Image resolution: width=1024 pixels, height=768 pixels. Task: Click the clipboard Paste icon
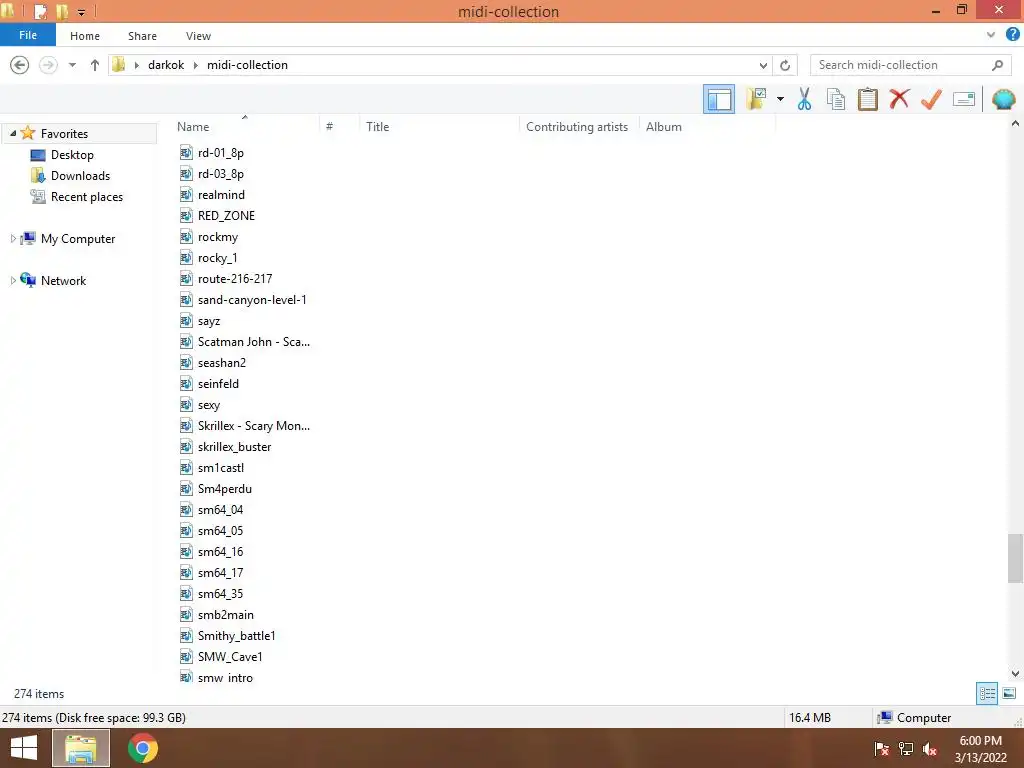click(867, 99)
